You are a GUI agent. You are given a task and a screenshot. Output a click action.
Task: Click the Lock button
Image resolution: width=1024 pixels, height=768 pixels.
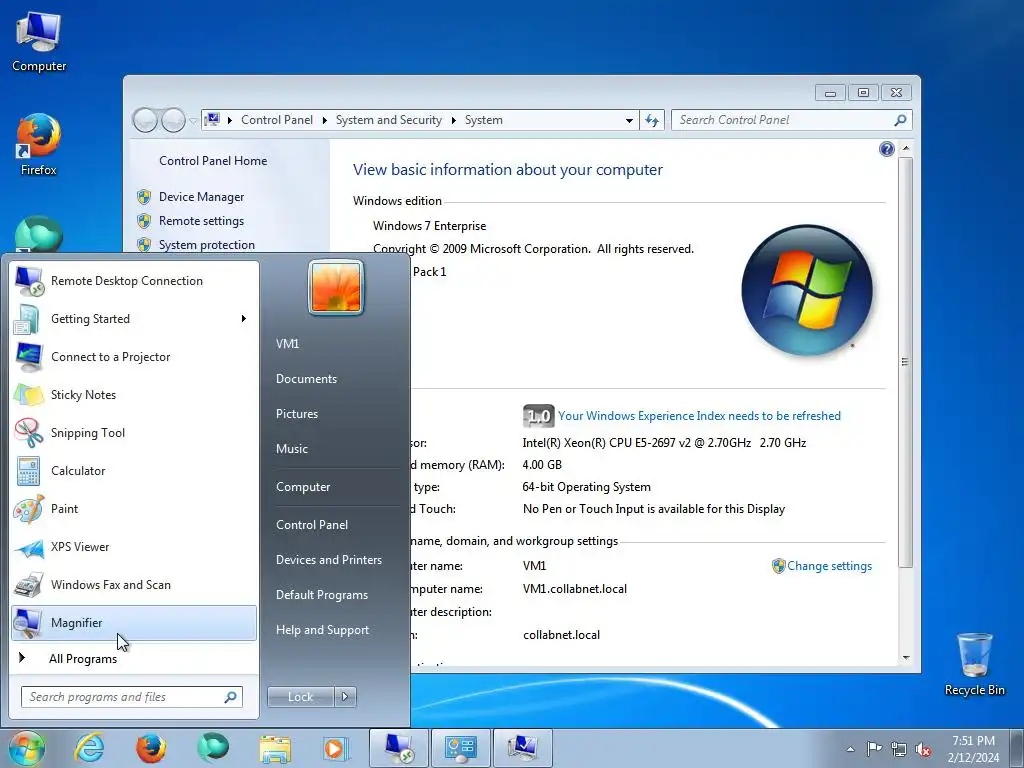(300, 697)
